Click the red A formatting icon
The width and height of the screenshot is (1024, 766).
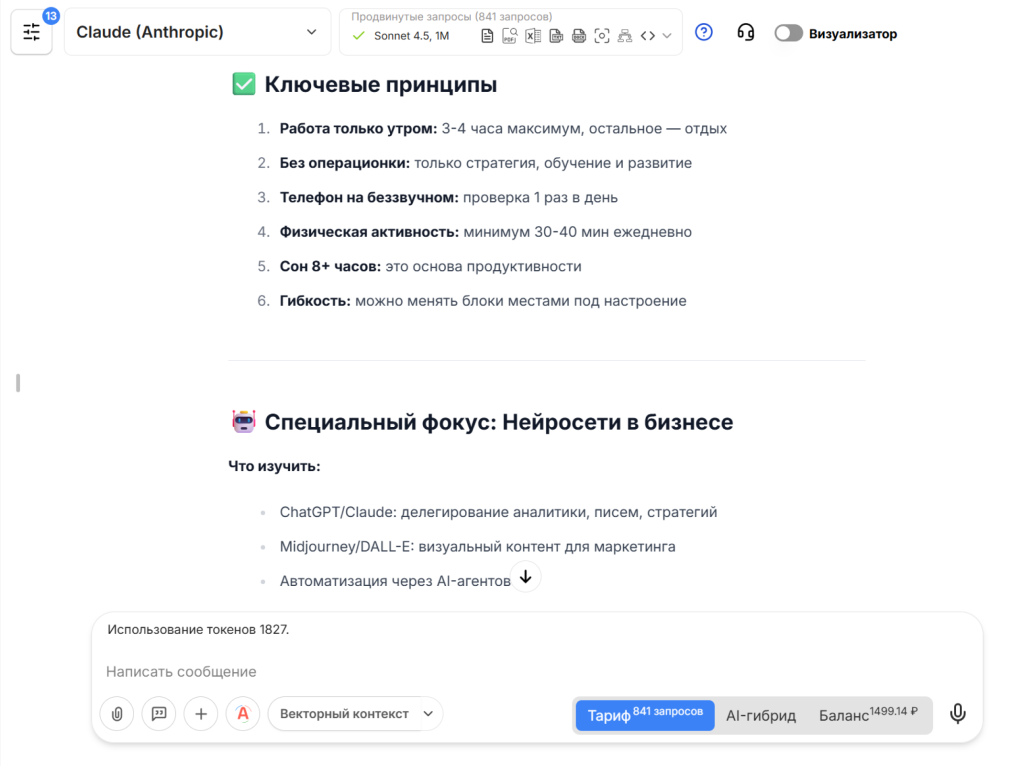pos(243,714)
